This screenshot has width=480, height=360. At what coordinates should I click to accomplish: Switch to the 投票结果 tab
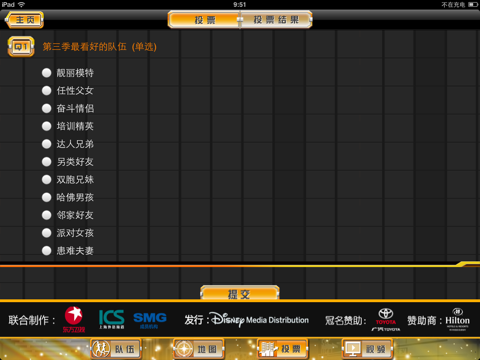pos(276,20)
